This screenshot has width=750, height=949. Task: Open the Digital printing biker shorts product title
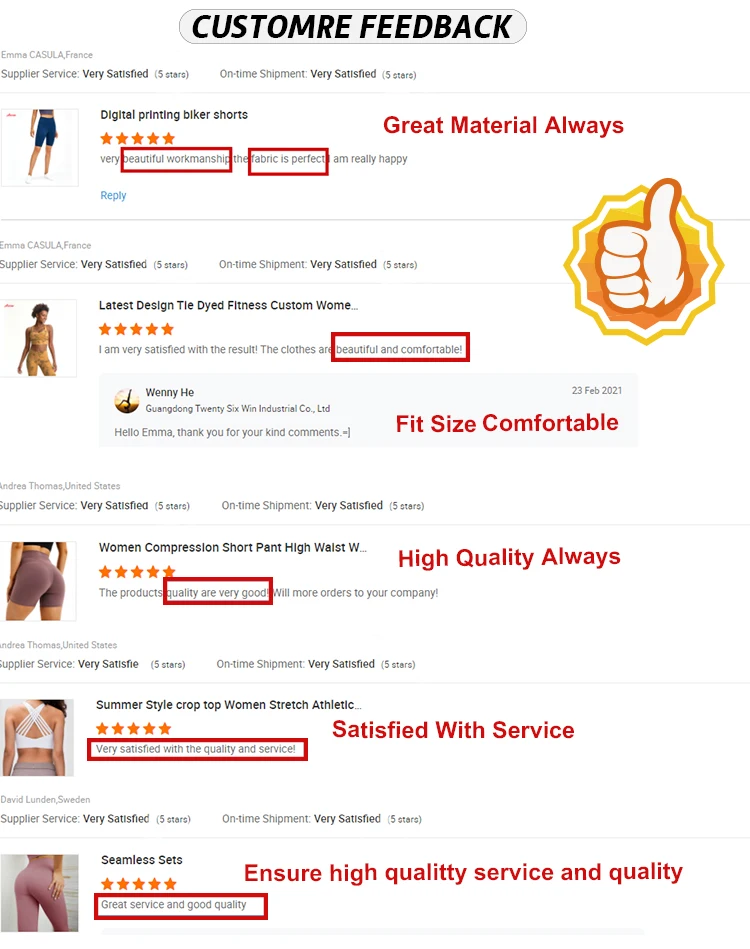174,115
